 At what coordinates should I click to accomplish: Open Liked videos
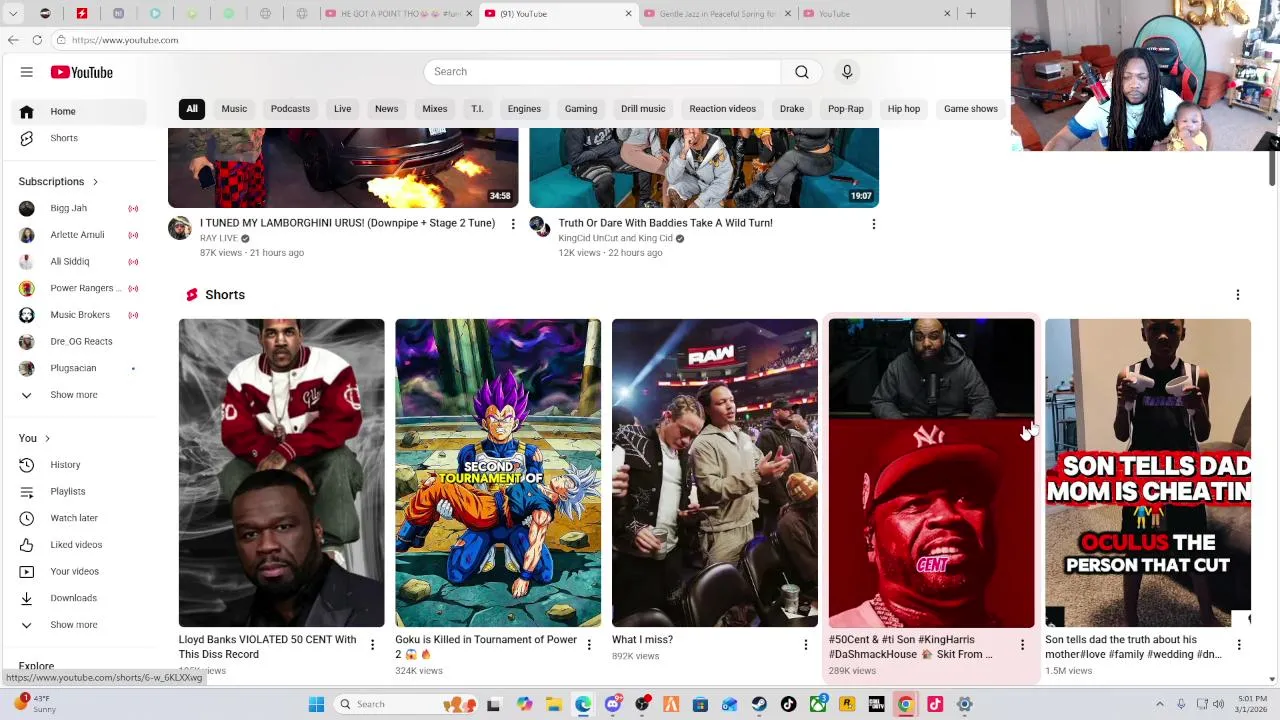(78, 545)
